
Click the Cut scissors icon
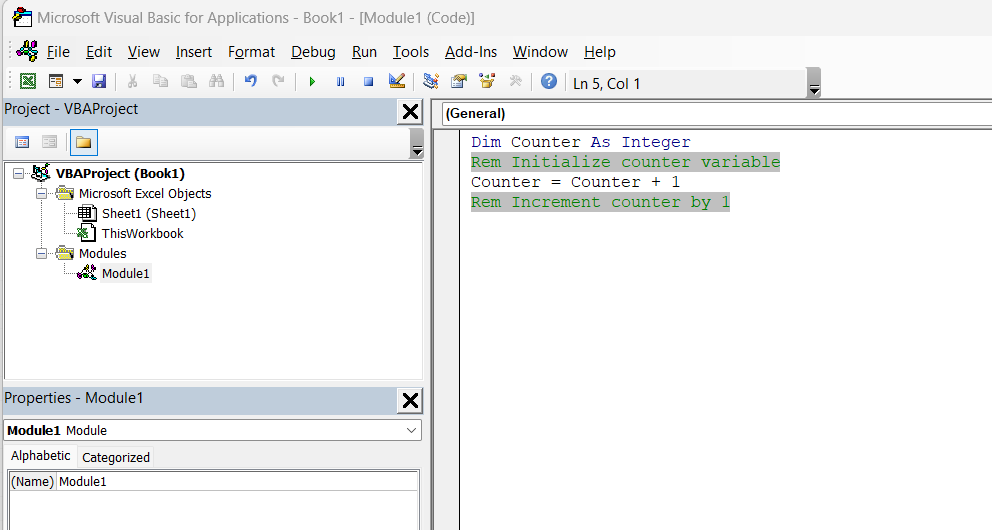(x=132, y=82)
